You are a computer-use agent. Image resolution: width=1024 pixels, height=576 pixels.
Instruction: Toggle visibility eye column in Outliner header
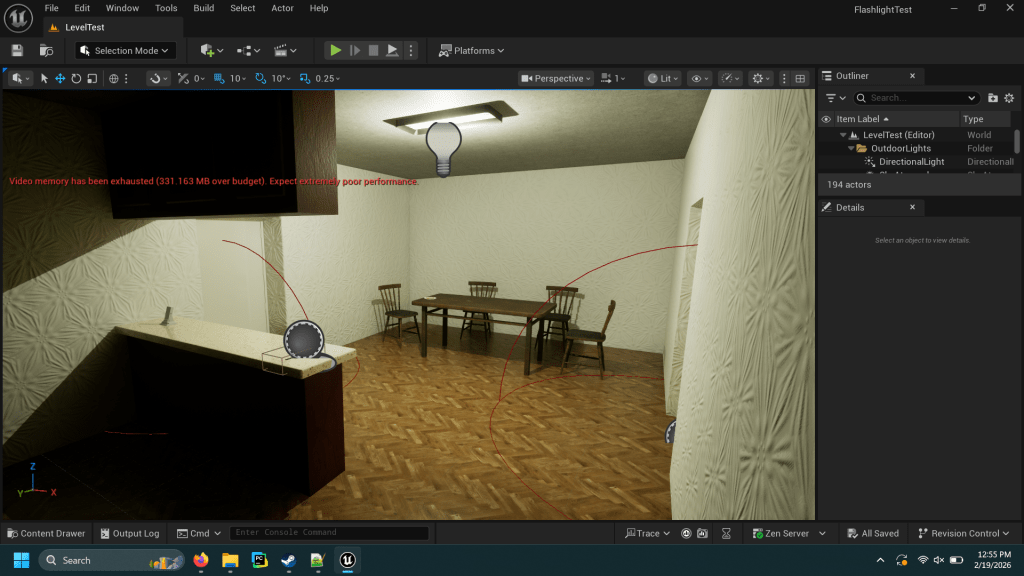826,119
